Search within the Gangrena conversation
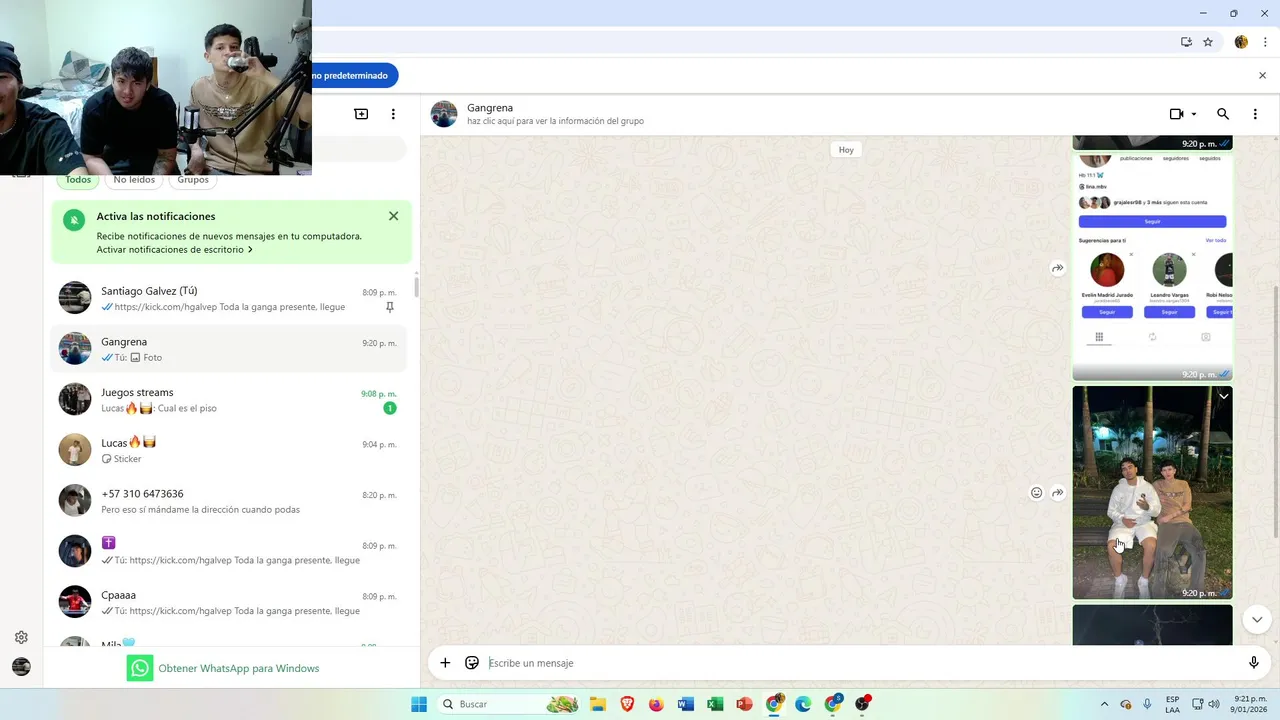 tap(1223, 114)
